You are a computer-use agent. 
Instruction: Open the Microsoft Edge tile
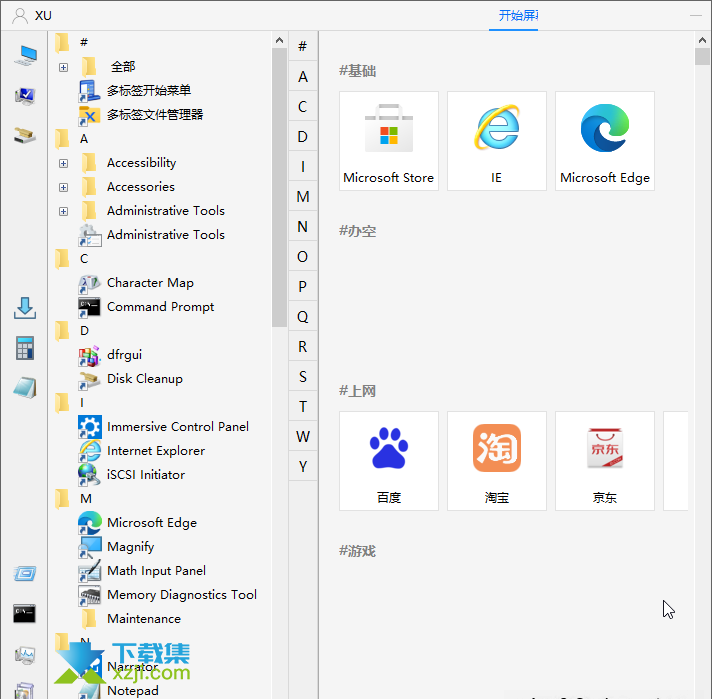click(x=605, y=141)
